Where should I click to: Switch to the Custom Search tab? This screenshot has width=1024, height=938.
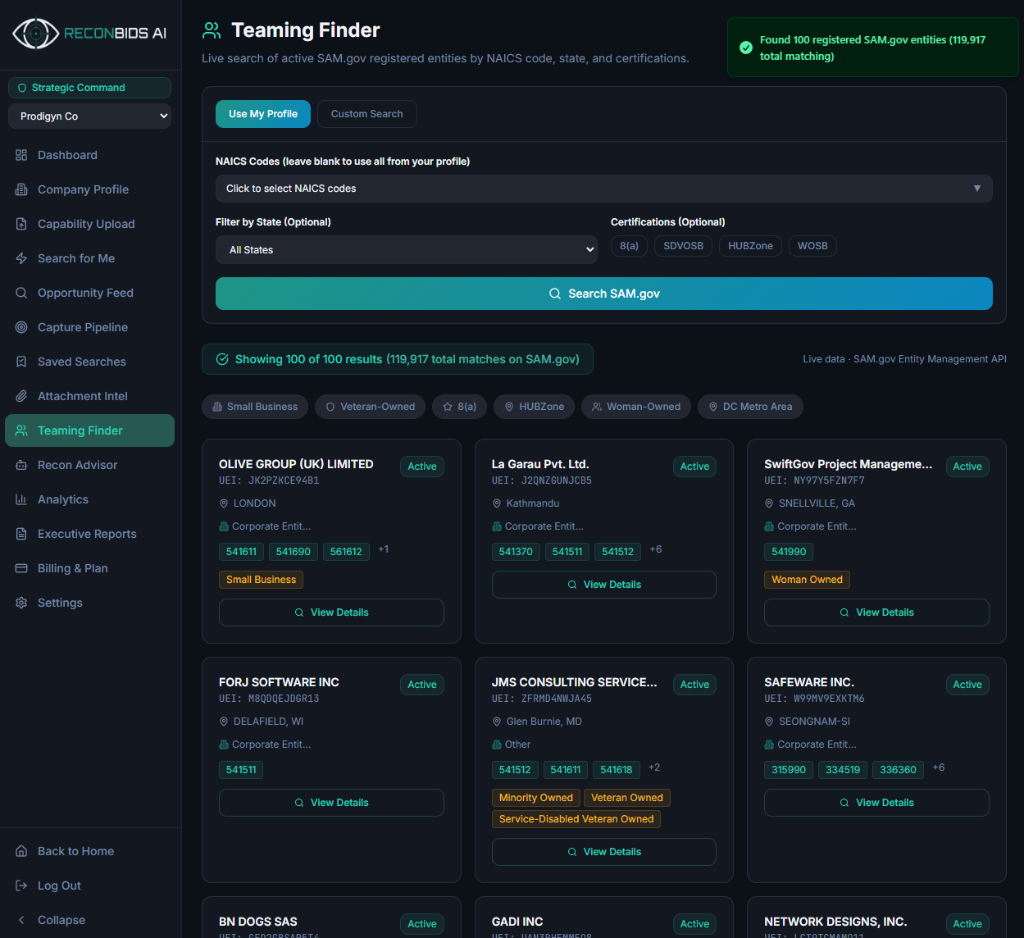[x=367, y=114]
